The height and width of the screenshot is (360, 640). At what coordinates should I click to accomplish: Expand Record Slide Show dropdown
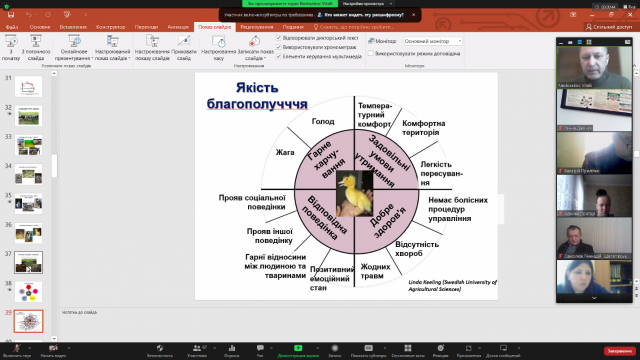(256, 58)
